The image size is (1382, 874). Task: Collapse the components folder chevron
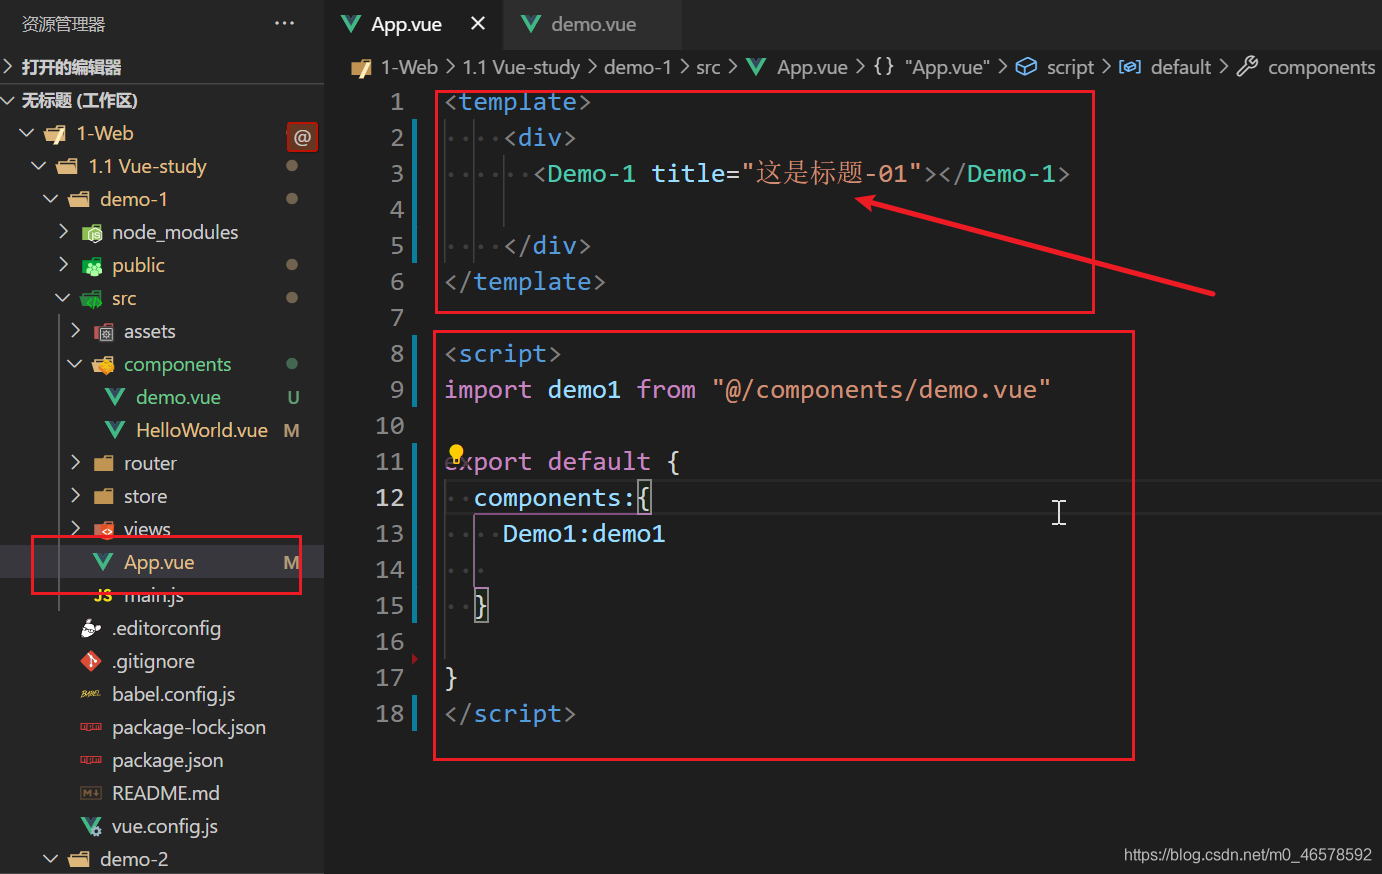coord(75,364)
